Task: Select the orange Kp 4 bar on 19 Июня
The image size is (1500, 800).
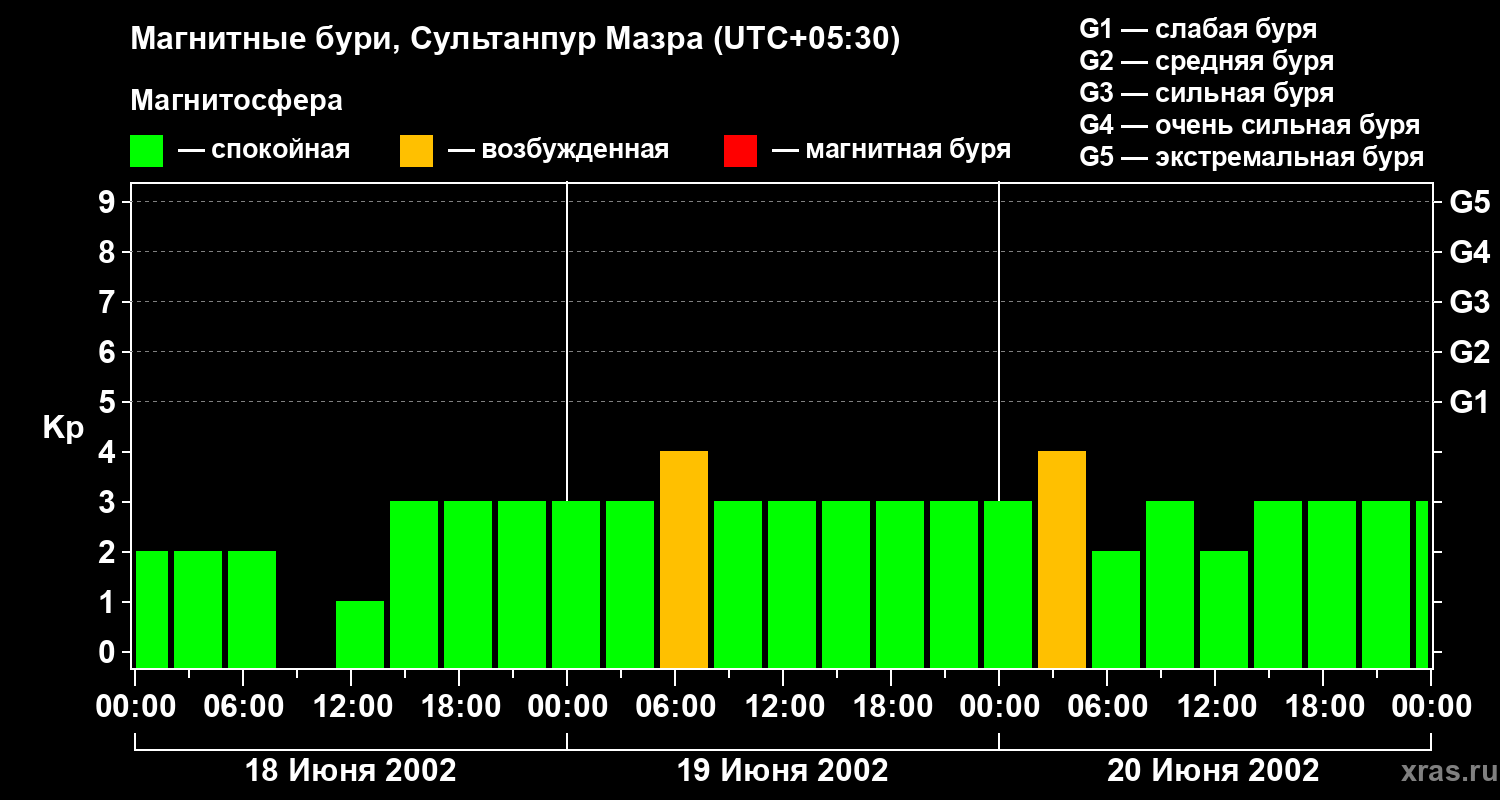Action: (684, 560)
